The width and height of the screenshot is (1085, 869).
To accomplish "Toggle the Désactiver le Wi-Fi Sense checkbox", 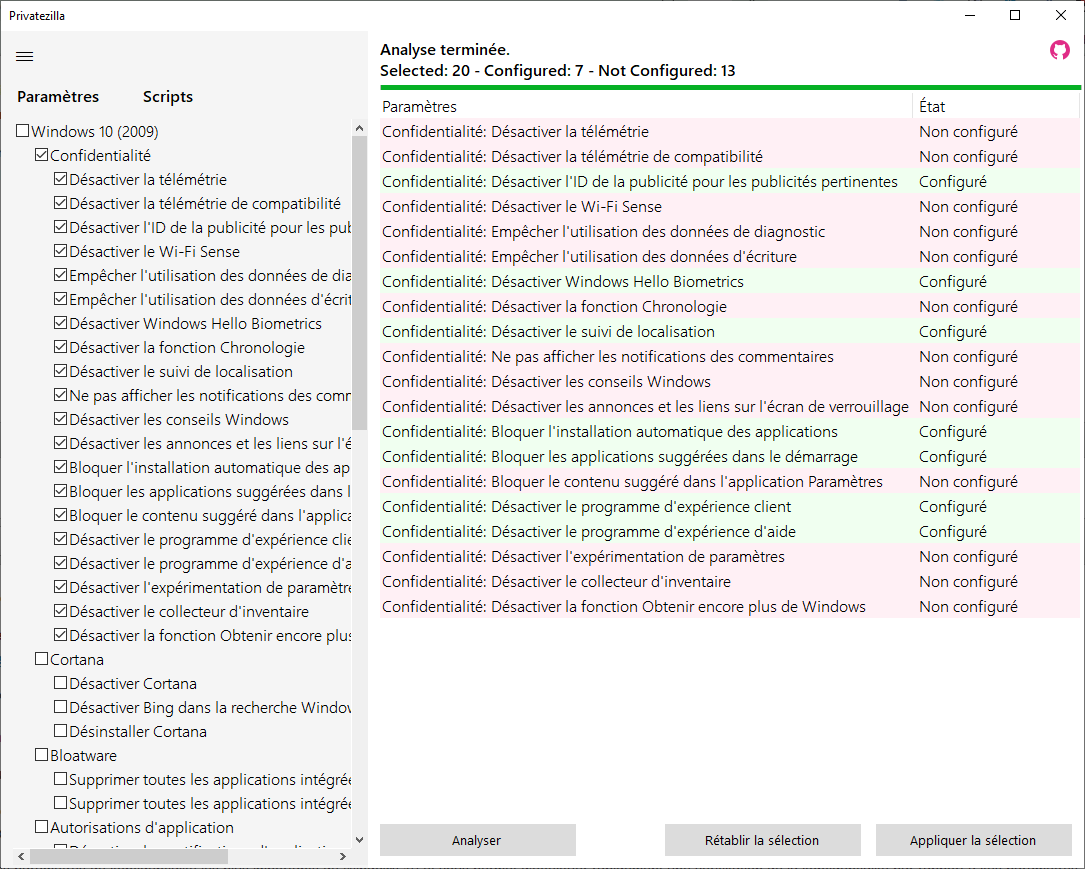I will (61, 252).
